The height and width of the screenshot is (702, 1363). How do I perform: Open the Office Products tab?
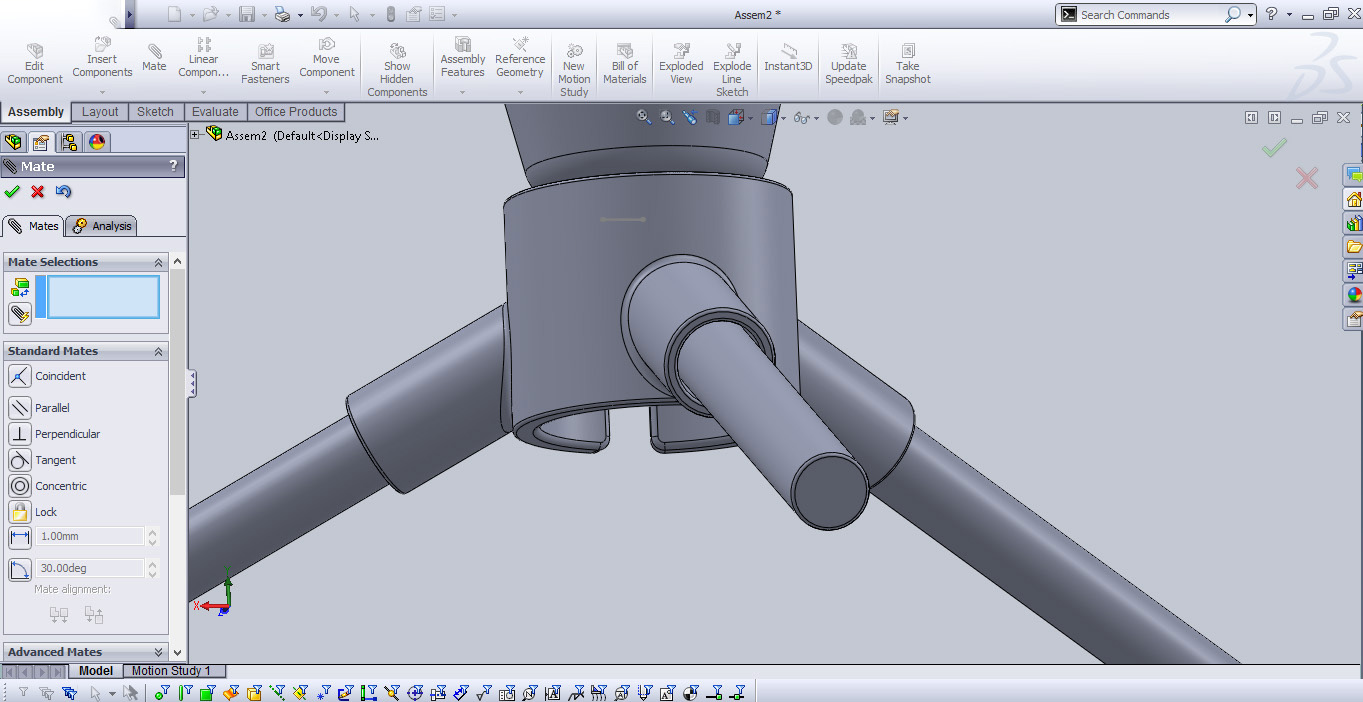297,112
